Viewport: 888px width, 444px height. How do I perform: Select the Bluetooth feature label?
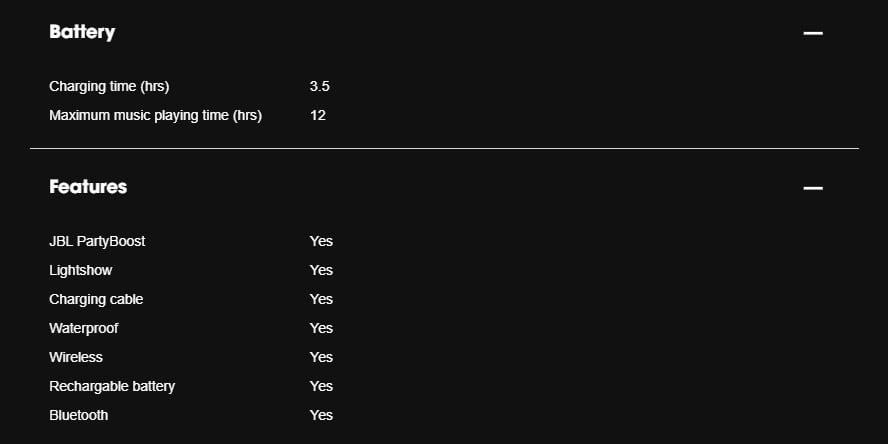click(x=79, y=415)
